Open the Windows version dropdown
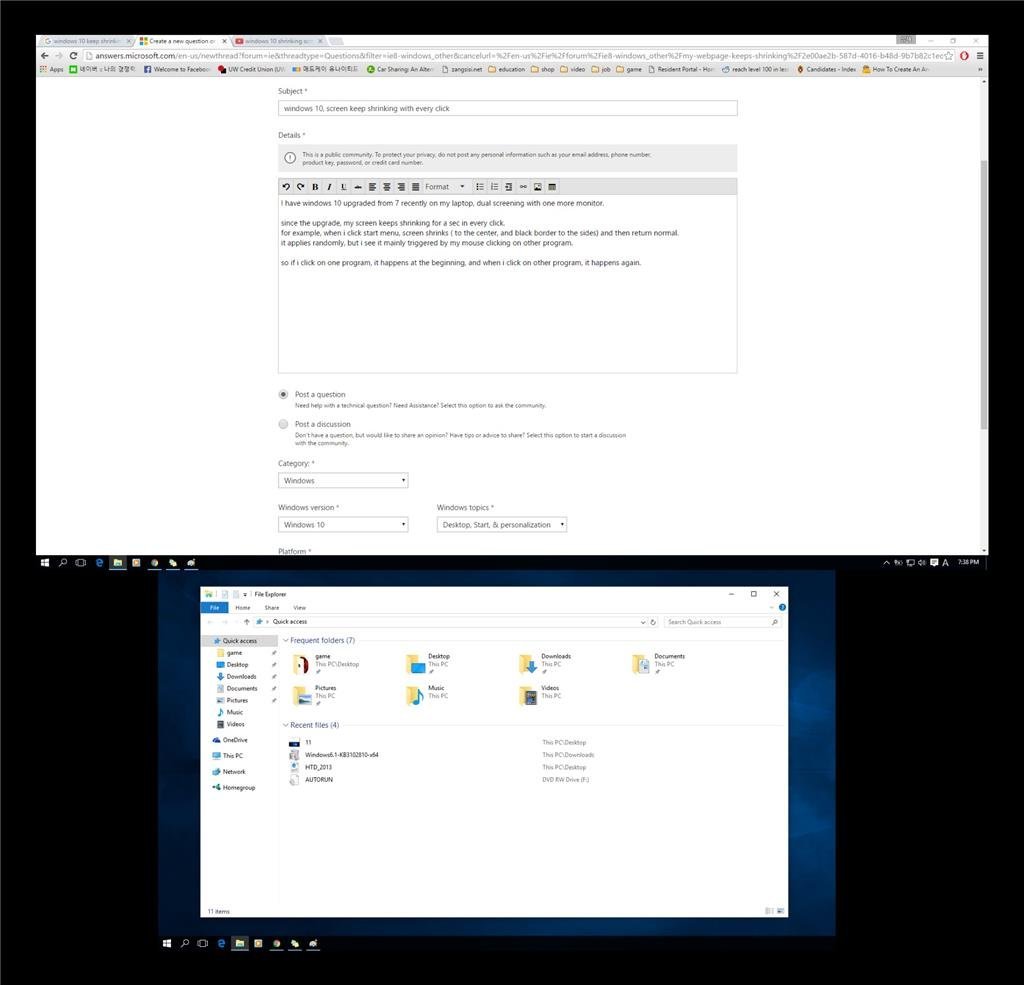This screenshot has width=1024, height=985. click(x=344, y=525)
